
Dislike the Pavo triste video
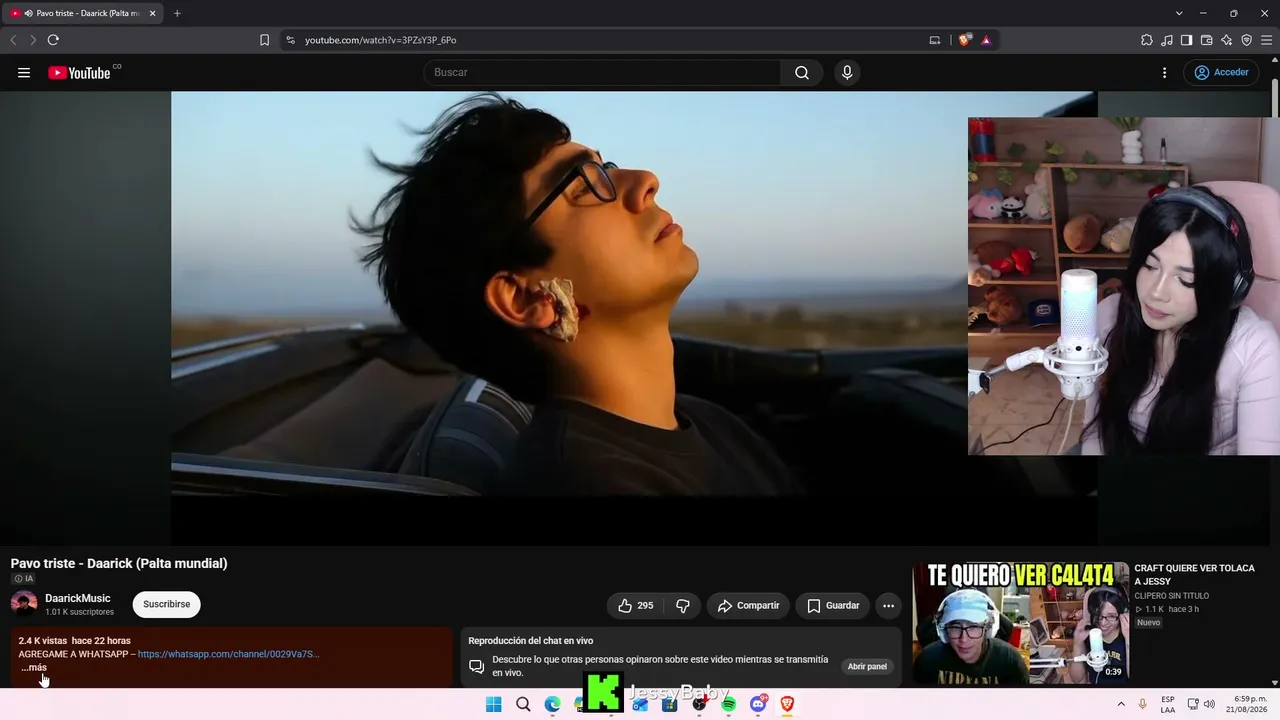683,605
